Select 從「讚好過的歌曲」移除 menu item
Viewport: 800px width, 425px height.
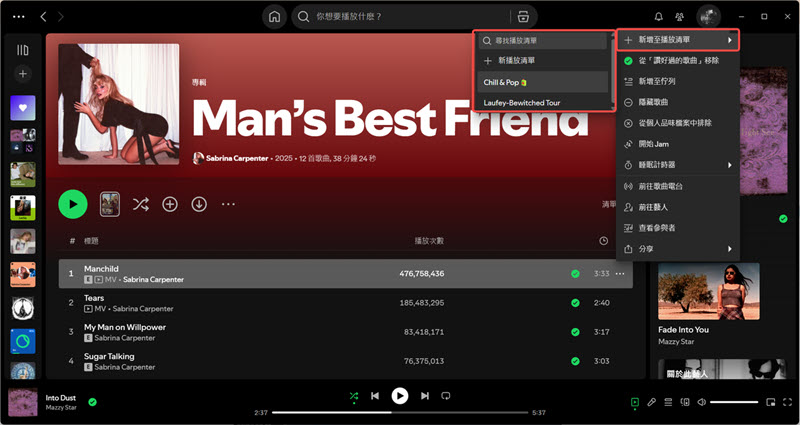click(x=678, y=61)
